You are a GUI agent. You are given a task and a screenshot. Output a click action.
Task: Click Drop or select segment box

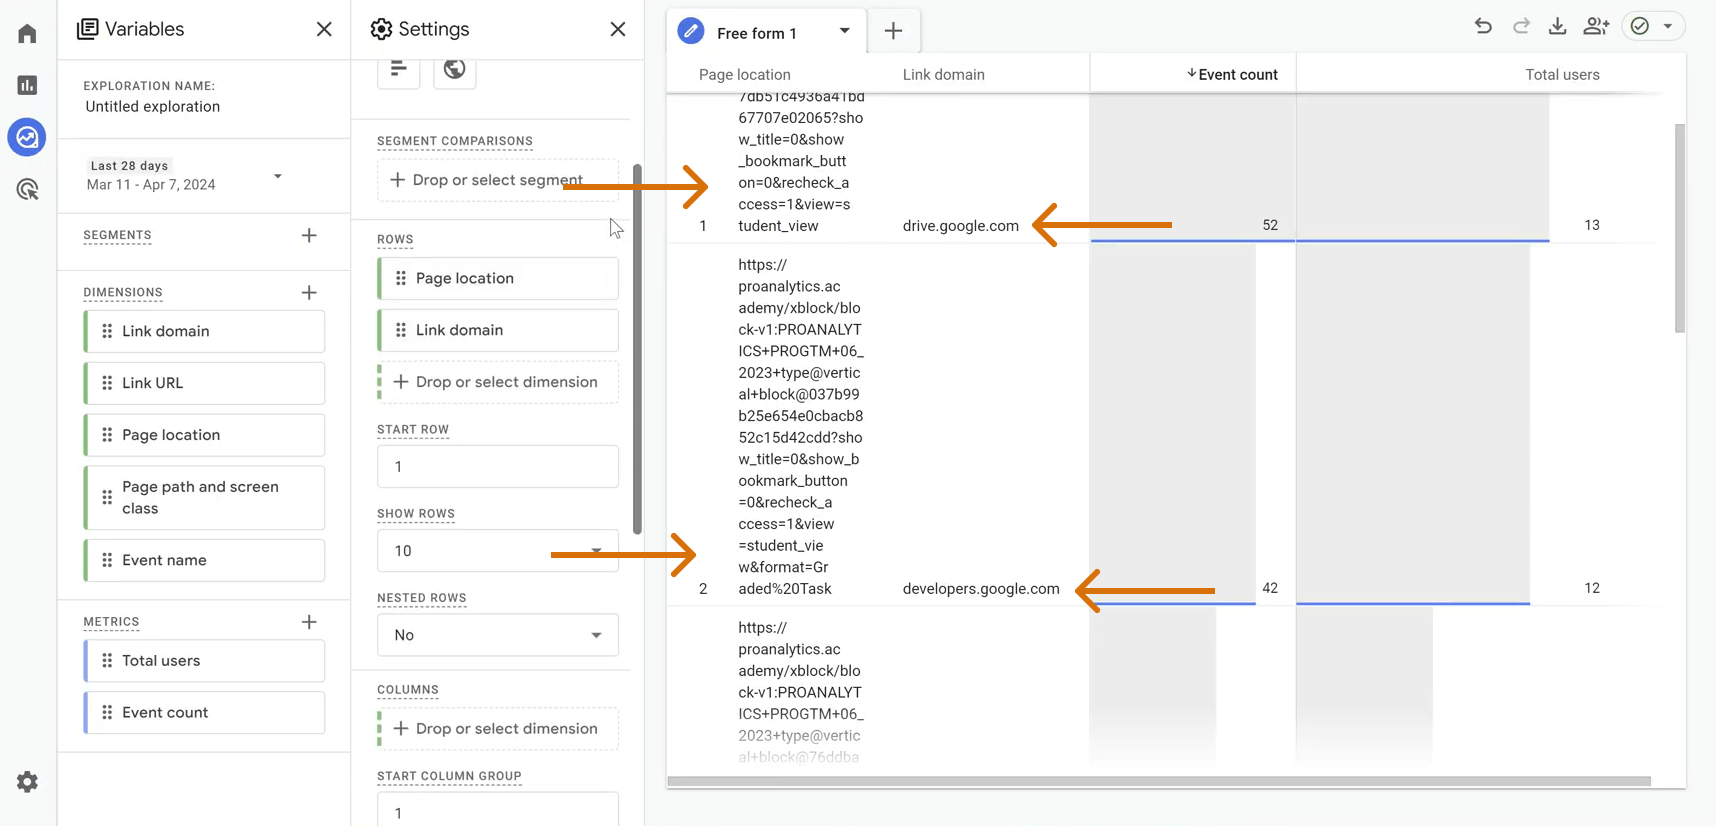point(498,180)
